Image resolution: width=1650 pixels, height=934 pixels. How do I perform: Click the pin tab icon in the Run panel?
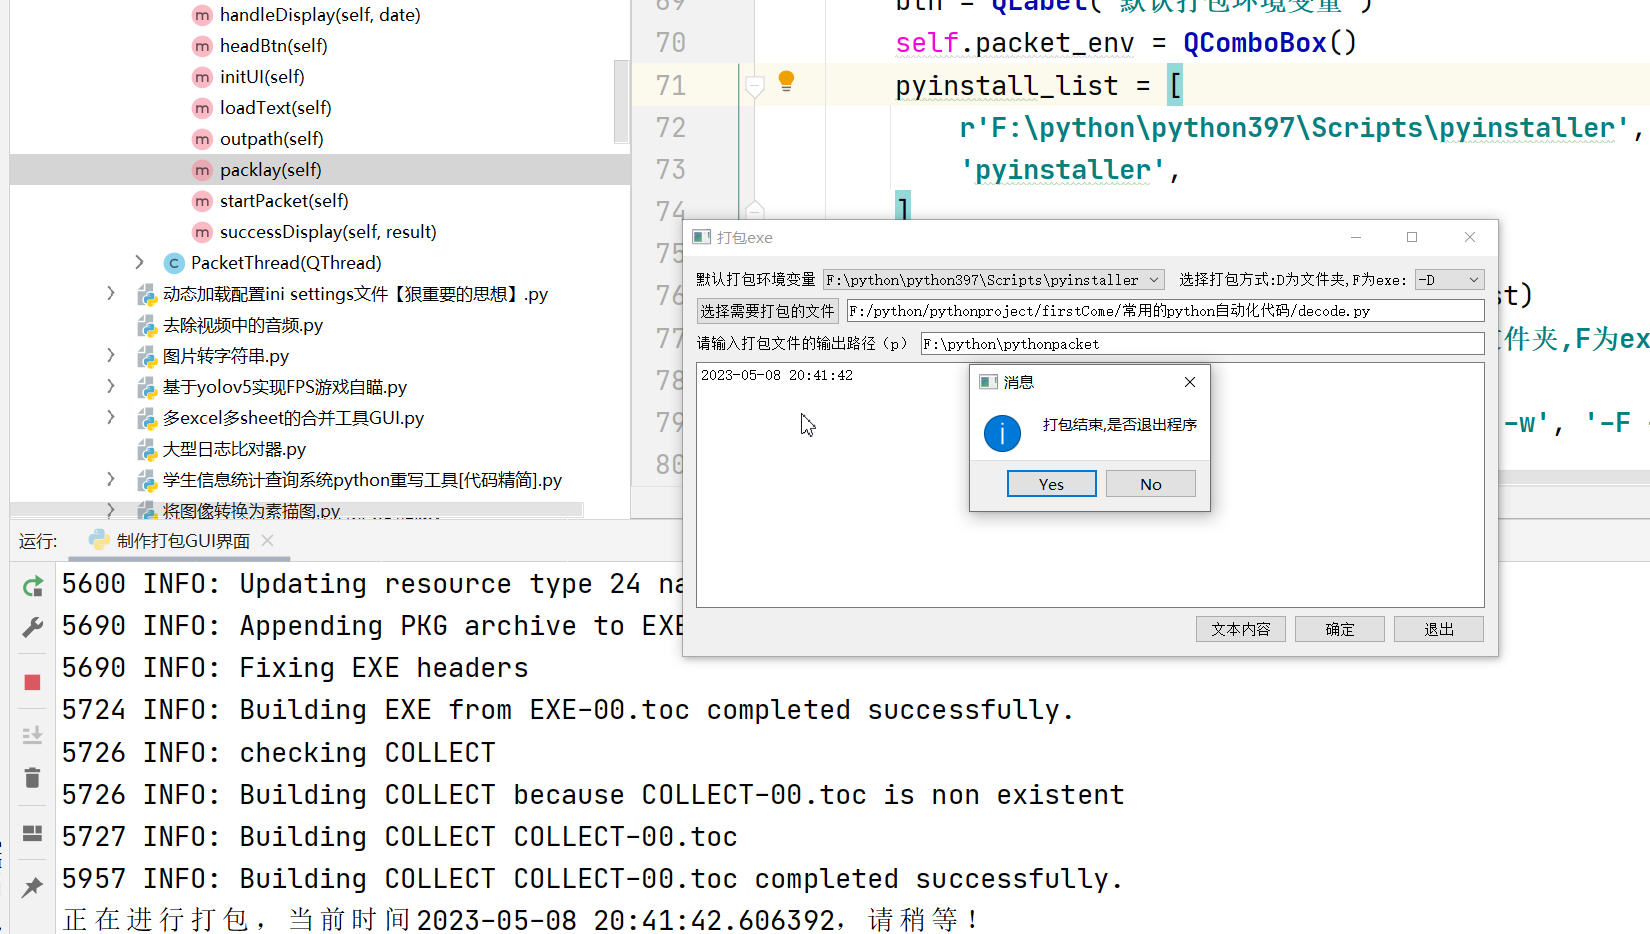point(32,887)
